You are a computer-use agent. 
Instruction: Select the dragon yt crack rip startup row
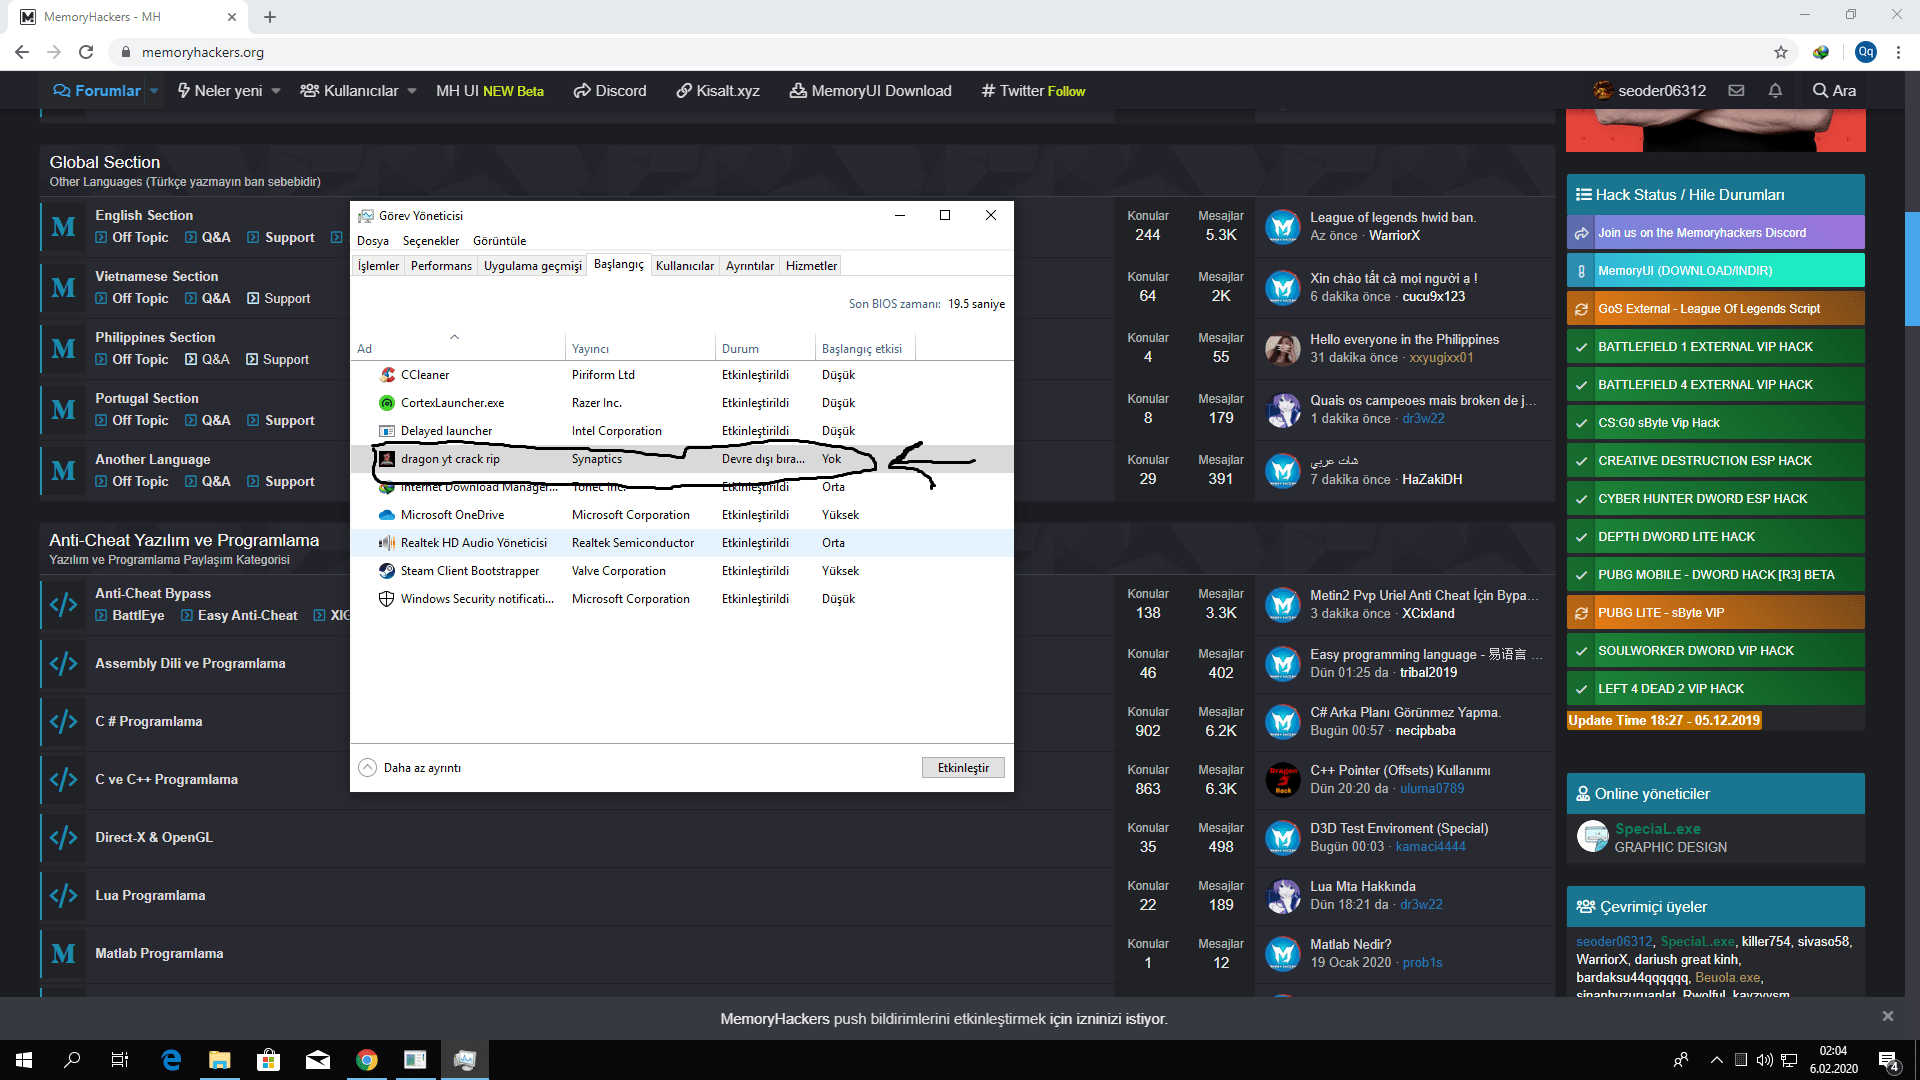point(681,459)
